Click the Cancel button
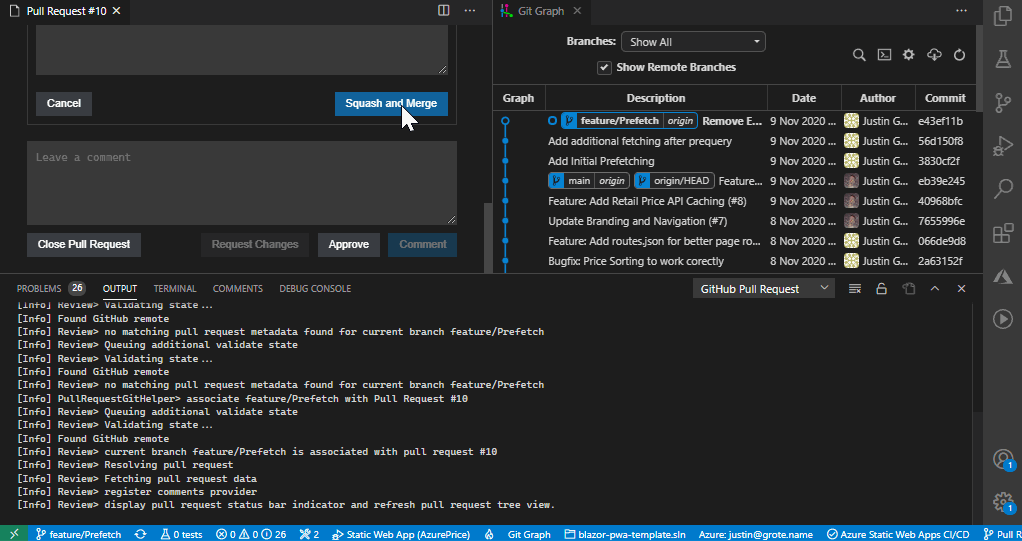This screenshot has width=1022, height=541. tap(64, 104)
